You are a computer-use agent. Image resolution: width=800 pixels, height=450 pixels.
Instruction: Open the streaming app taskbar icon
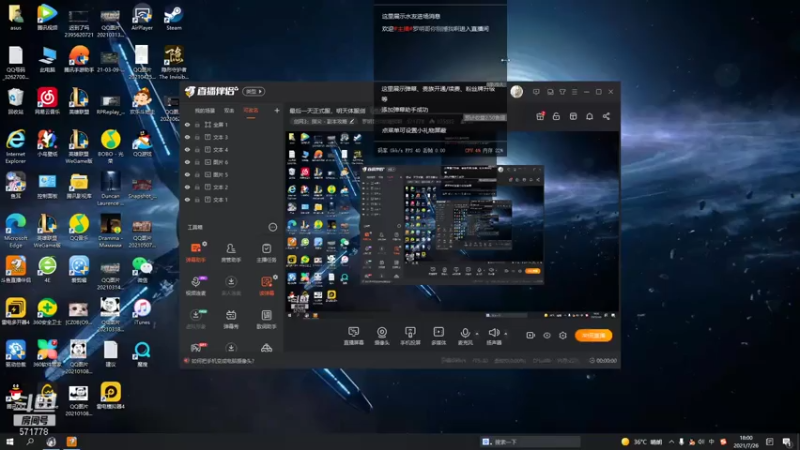71,442
